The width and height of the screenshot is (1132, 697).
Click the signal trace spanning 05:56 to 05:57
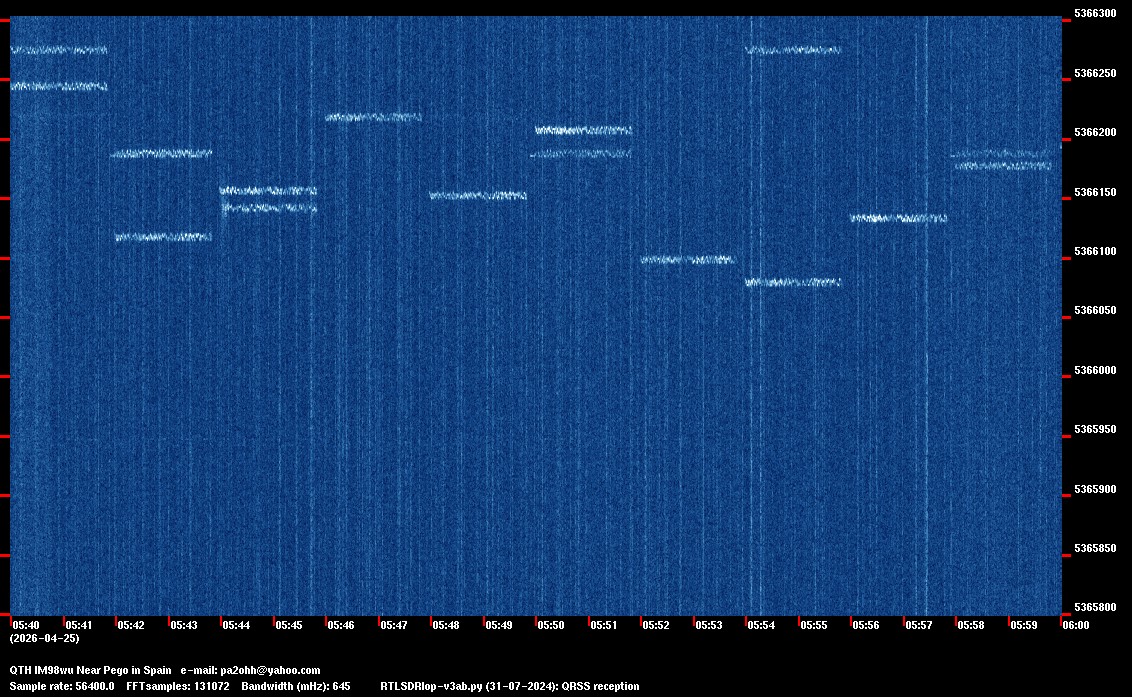pos(898,218)
